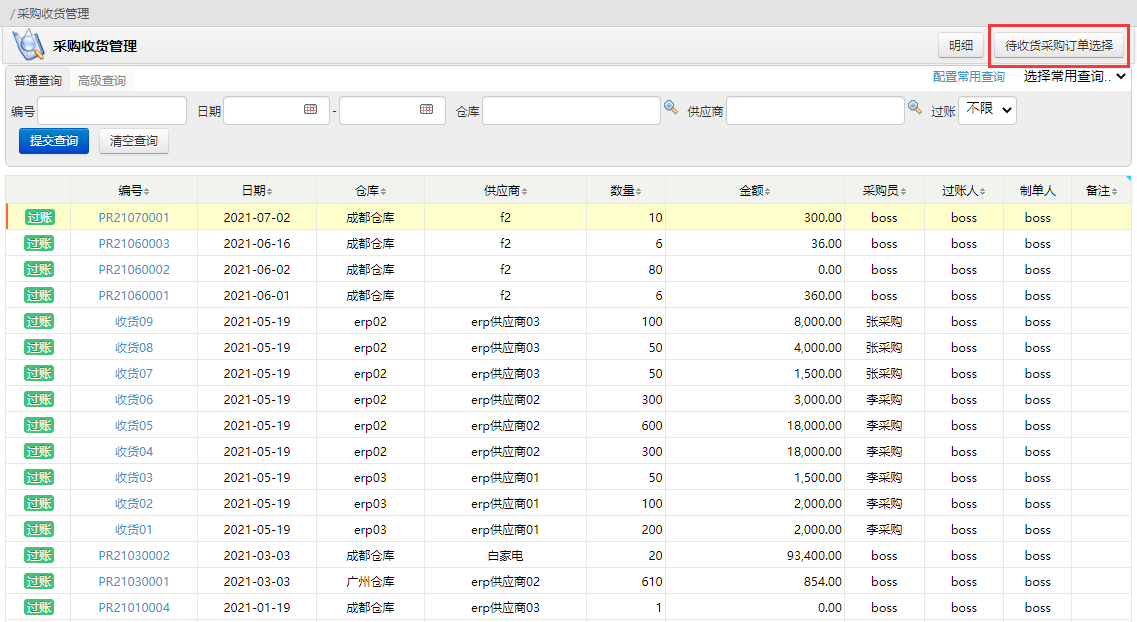The image size is (1137, 622).
Task: Select the 白家电 supplier cell
Action: pyautogui.click(x=505, y=556)
